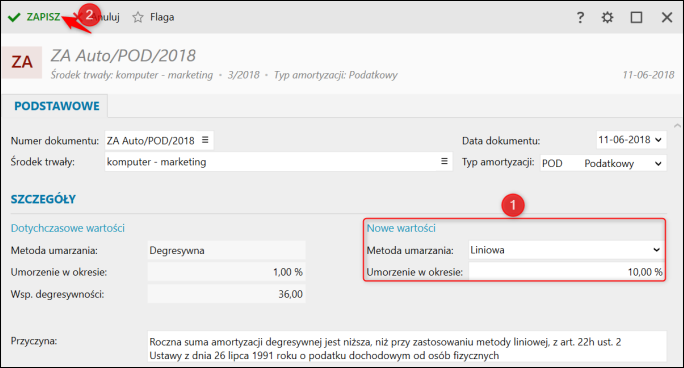This screenshot has width=684, height=368.
Task: Expand the Typ amortyzacji dropdown
Action: coord(658,164)
